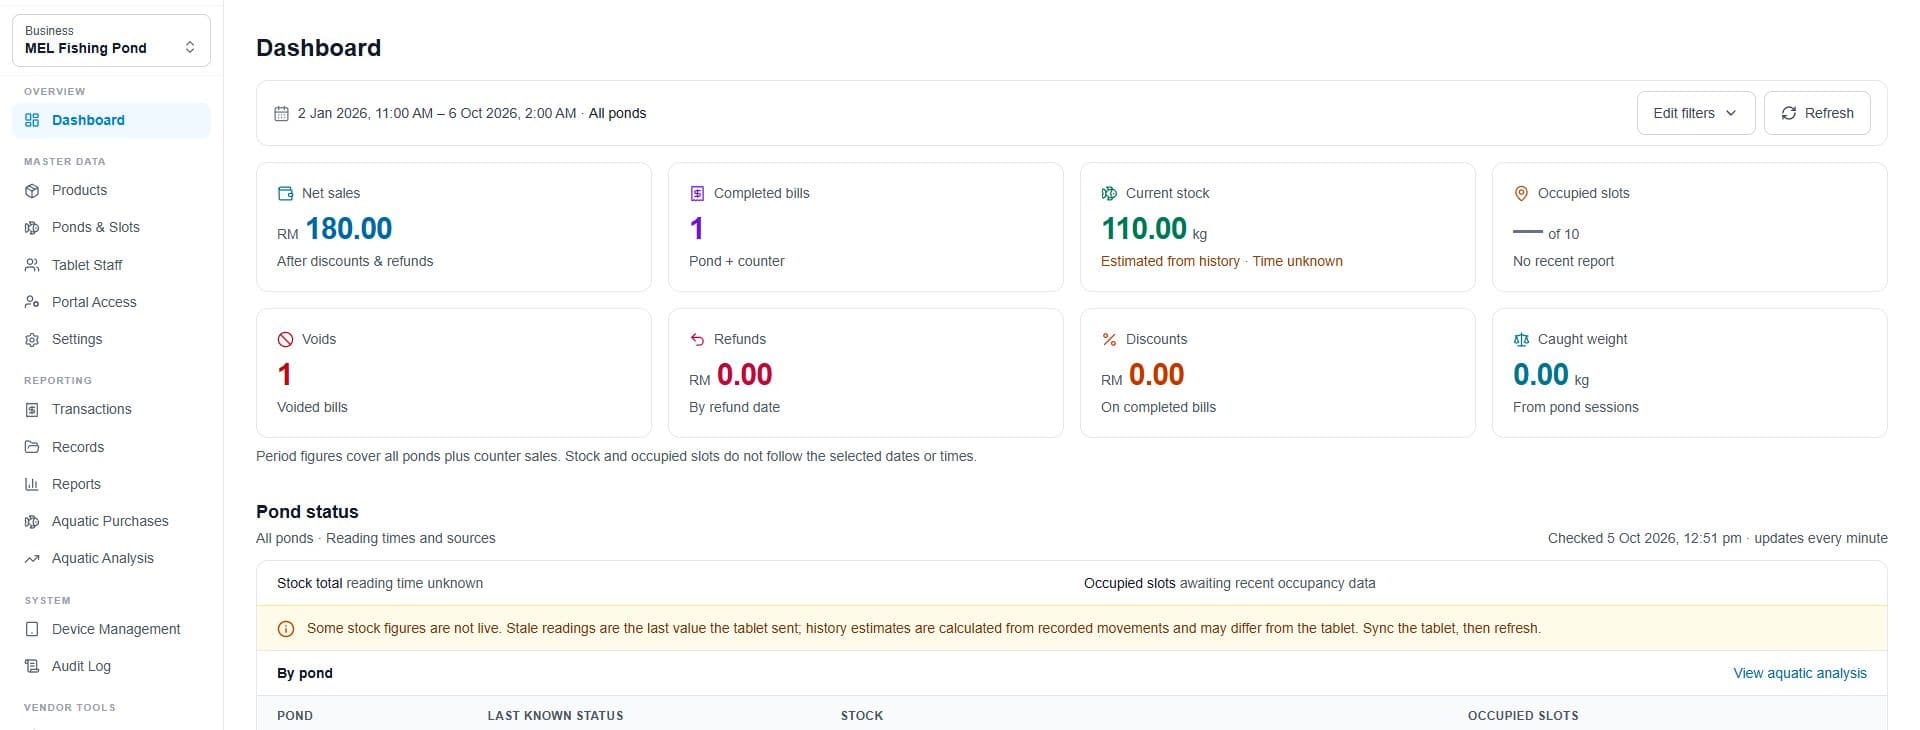Screen dimensions: 1920x730
Task: Click the Refunds amount 0.00
Action: (x=744, y=375)
